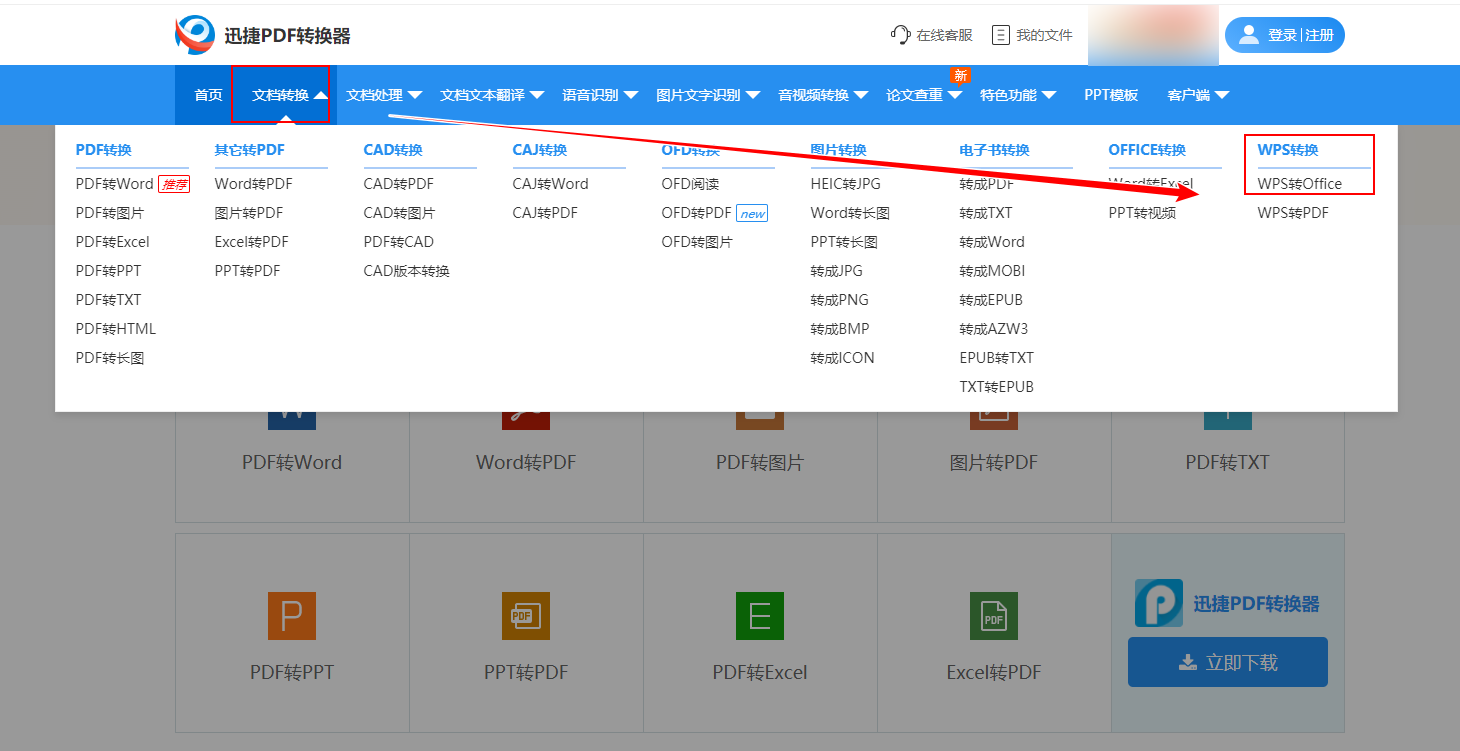
Task: Go to the 首页 tab
Action: [x=208, y=95]
